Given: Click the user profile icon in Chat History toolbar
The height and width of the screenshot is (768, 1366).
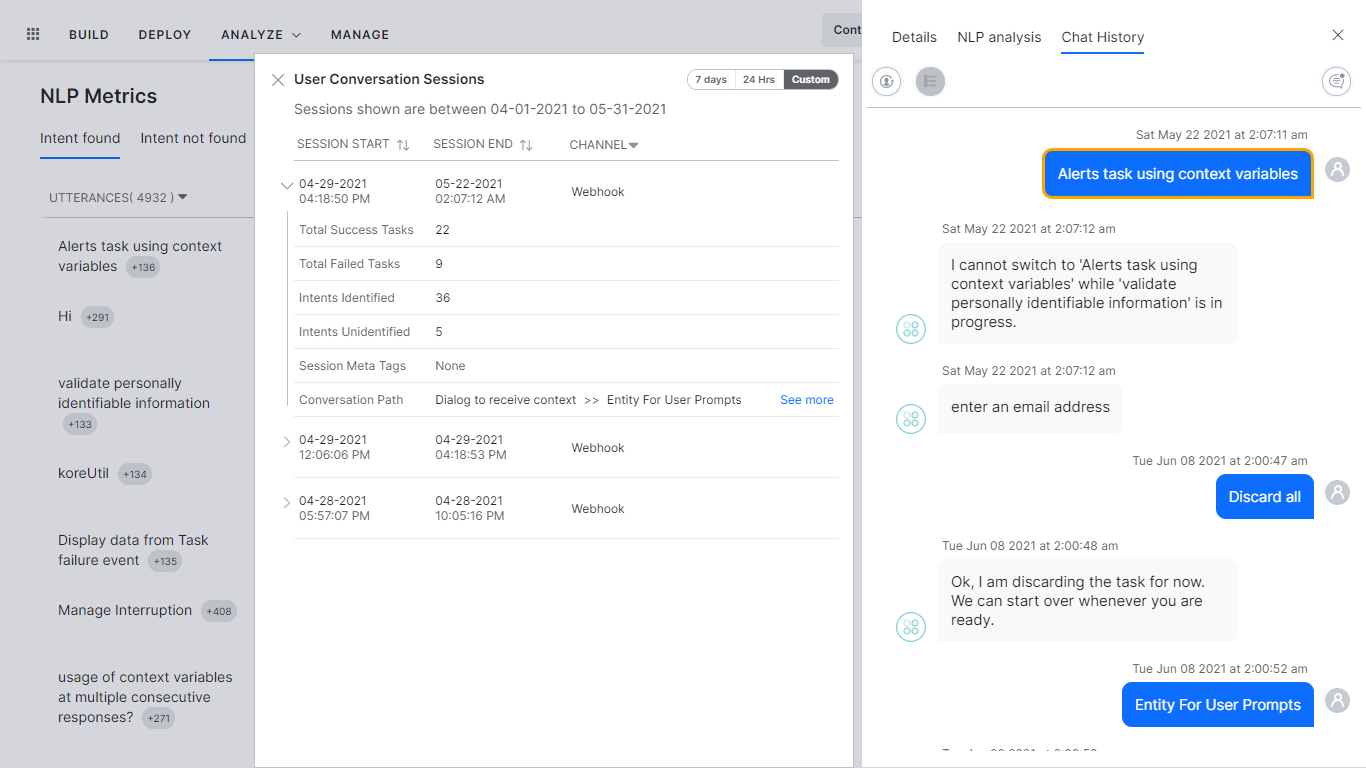Looking at the screenshot, I should [x=886, y=81].
